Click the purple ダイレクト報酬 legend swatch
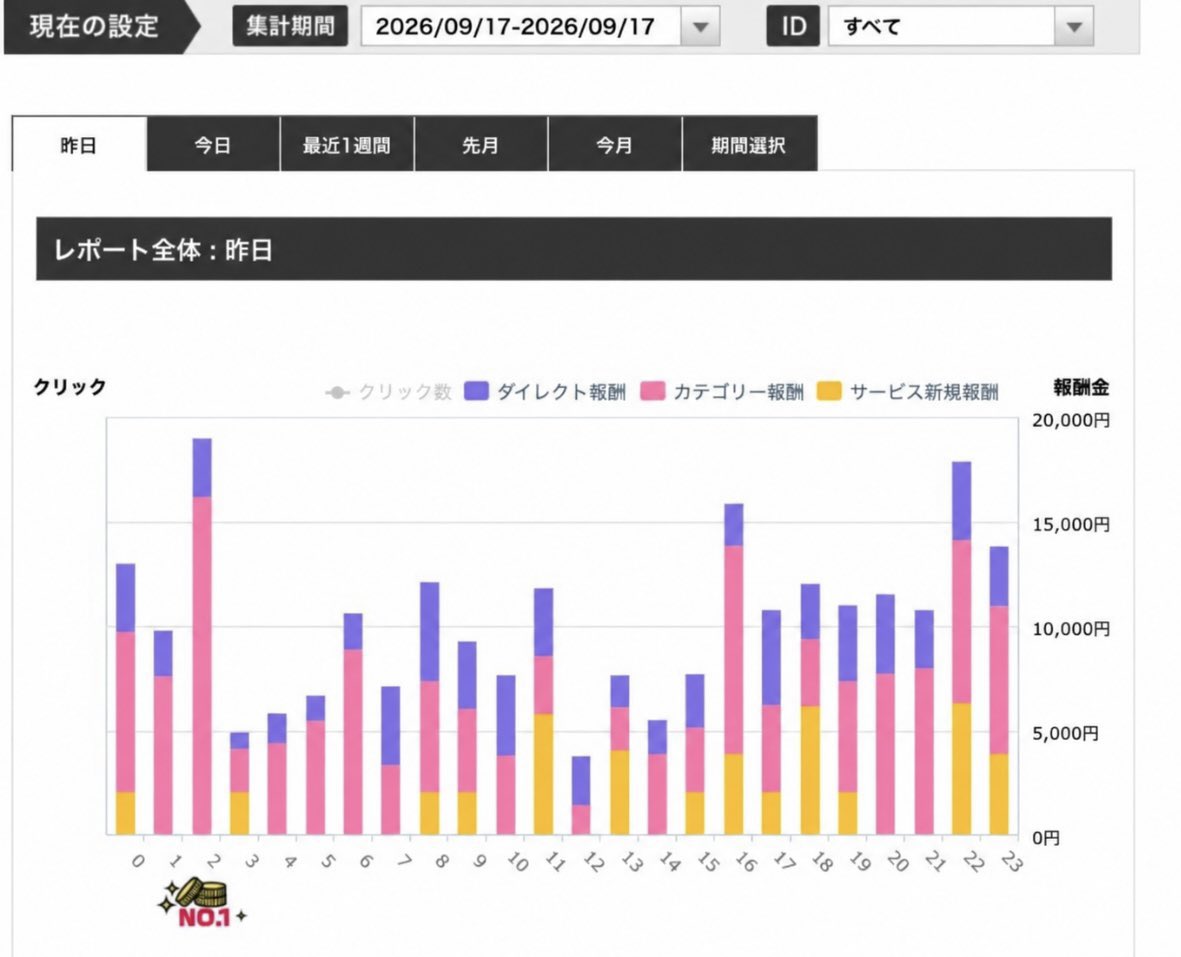Screen dimensions: 1181x957 point(477,391)
